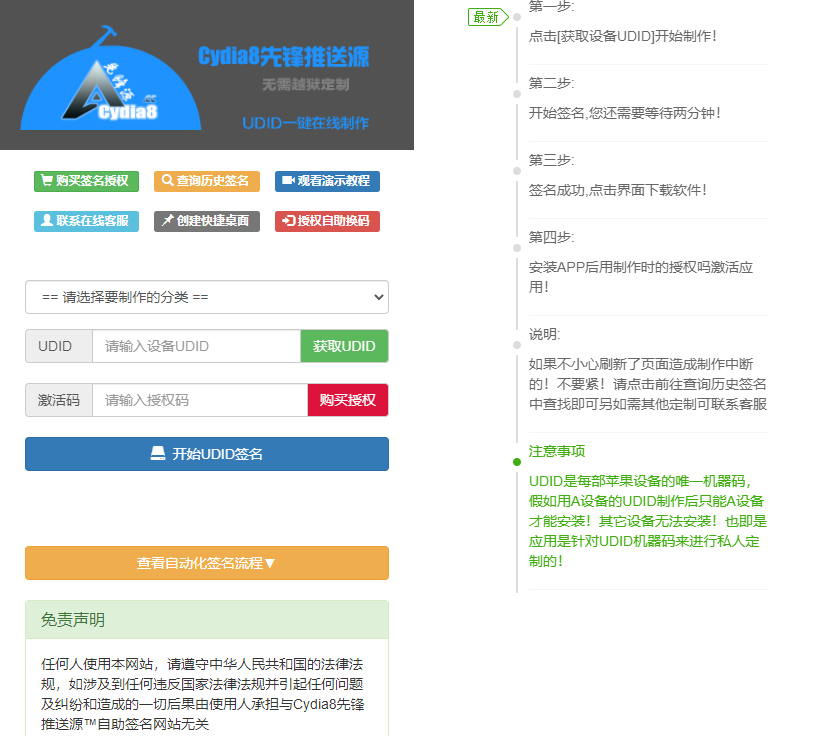This screenshot has height=736, width=828.
Task: Click the 第四步 timeline dot
Action: point(517,248)
